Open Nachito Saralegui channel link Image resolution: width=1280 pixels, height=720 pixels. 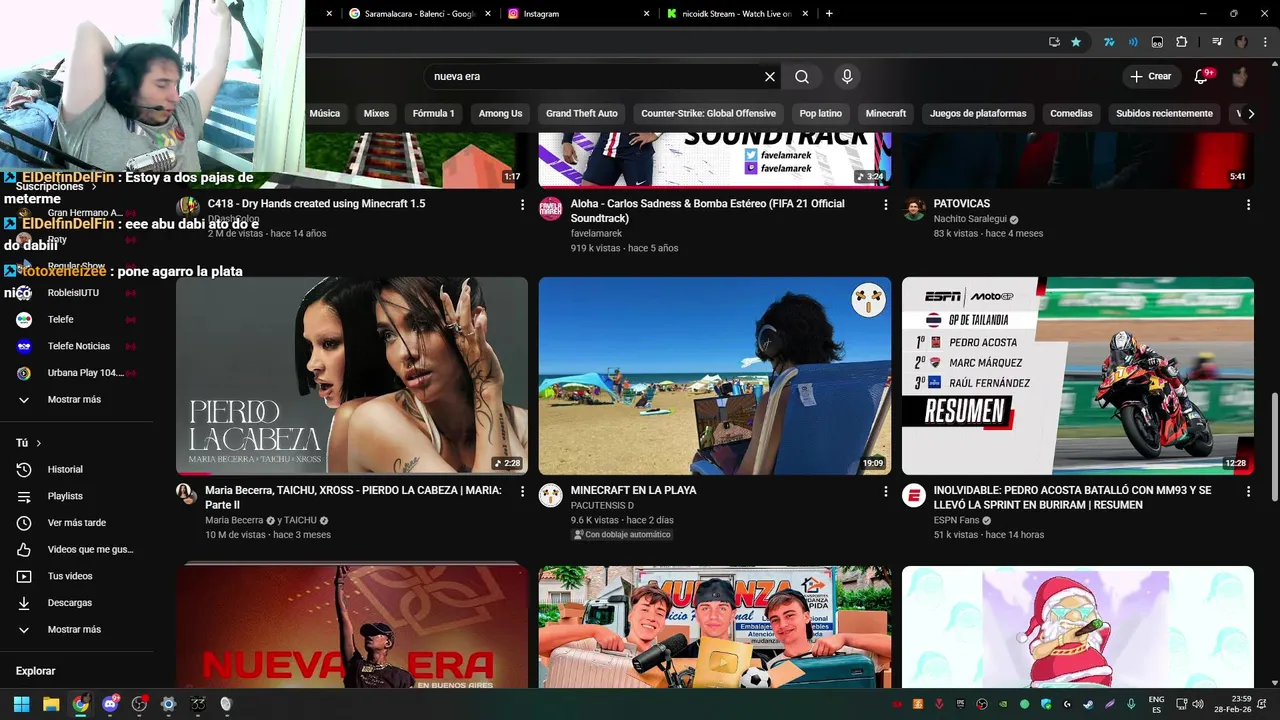click(970, 219)
